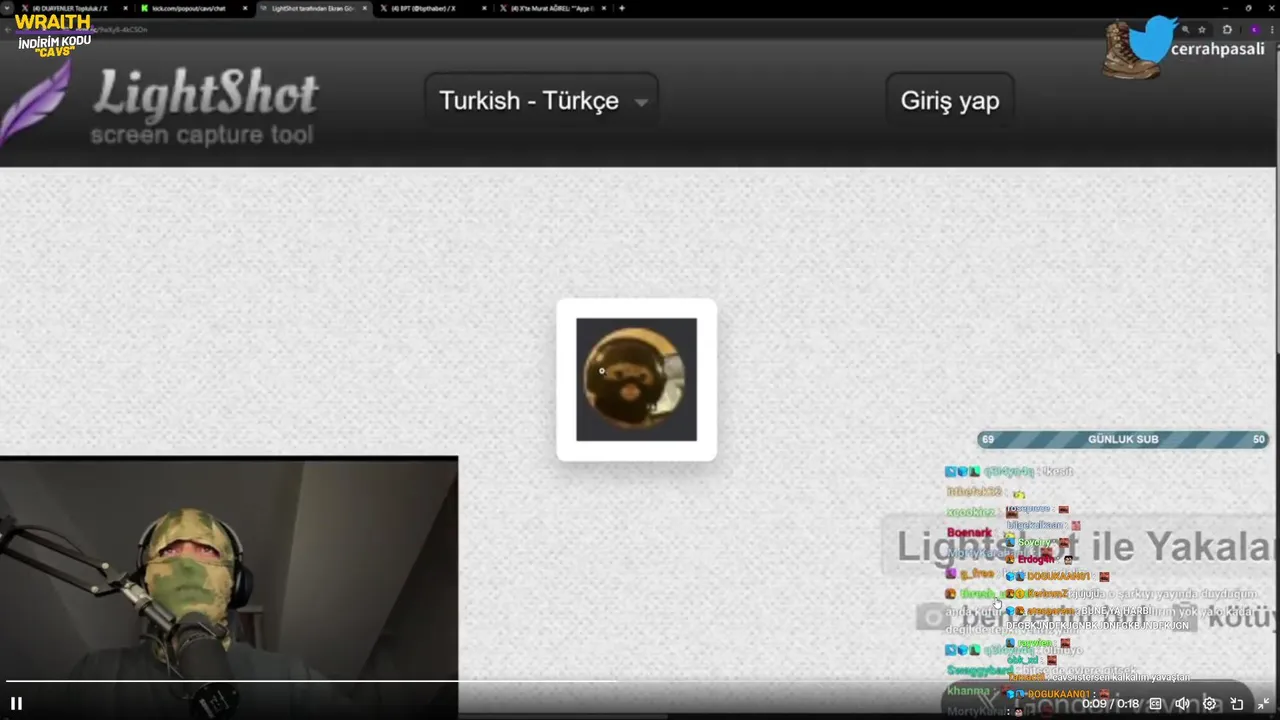Click the Boenark chat username
Viewport: 1280px width, 720px height.
(x=969, y=533)
